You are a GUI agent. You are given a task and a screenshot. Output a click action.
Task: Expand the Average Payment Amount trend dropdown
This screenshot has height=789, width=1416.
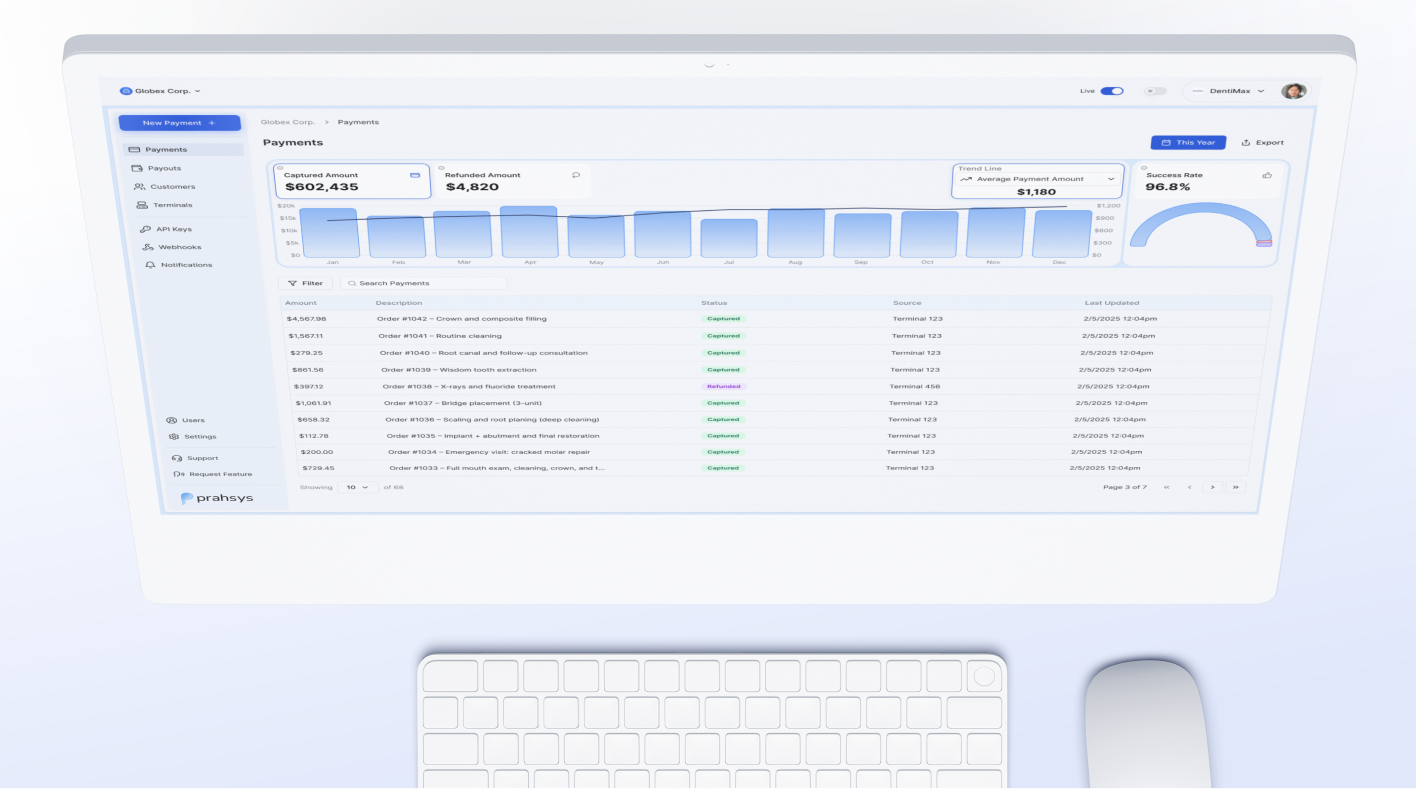coord(1038,179)
